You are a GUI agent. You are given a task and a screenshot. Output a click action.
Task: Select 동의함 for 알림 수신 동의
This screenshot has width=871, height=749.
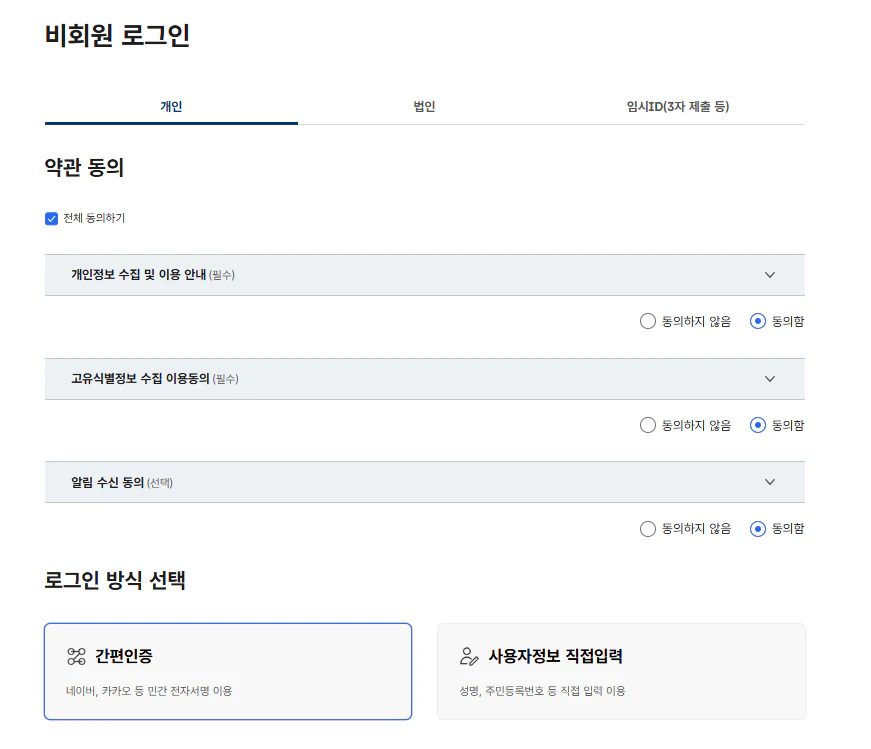click(x=758, y=528)
